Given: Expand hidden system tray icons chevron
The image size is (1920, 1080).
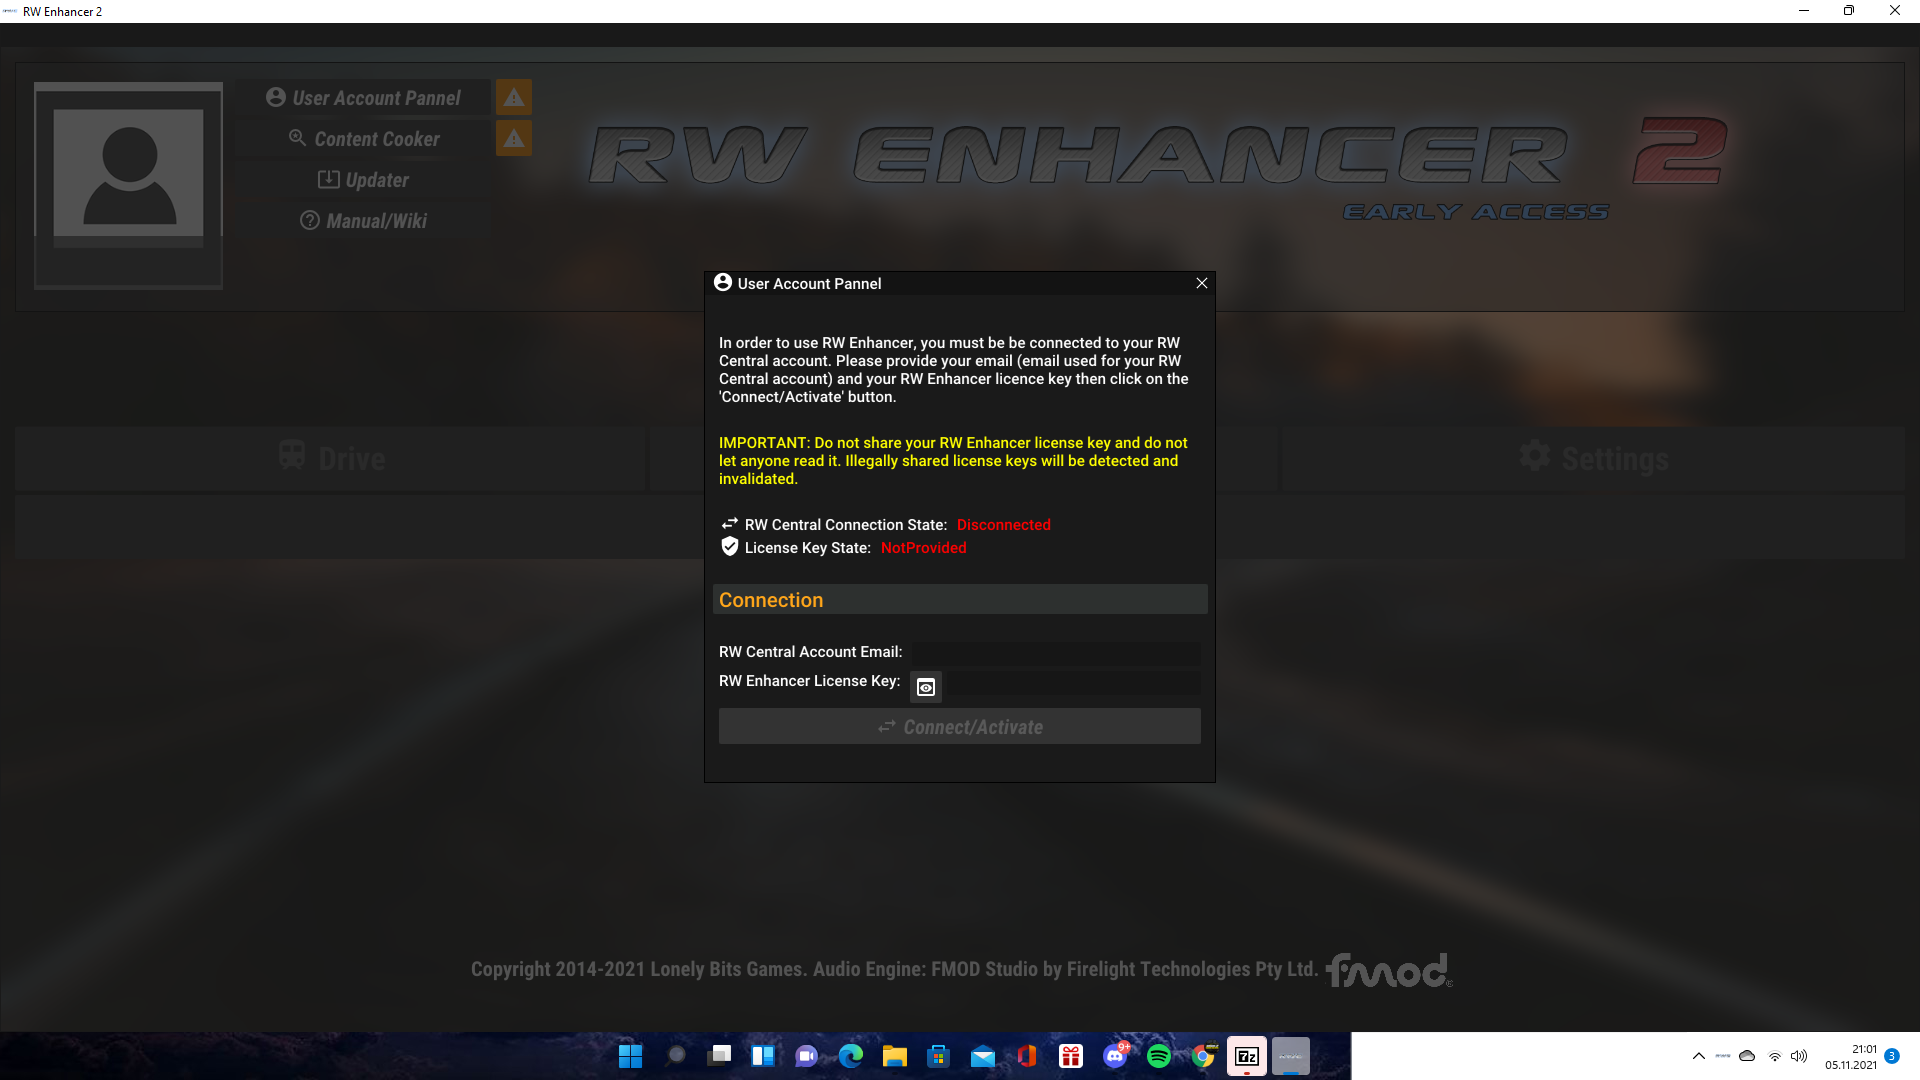Looking at the screenshot, I should 1698,1056.
